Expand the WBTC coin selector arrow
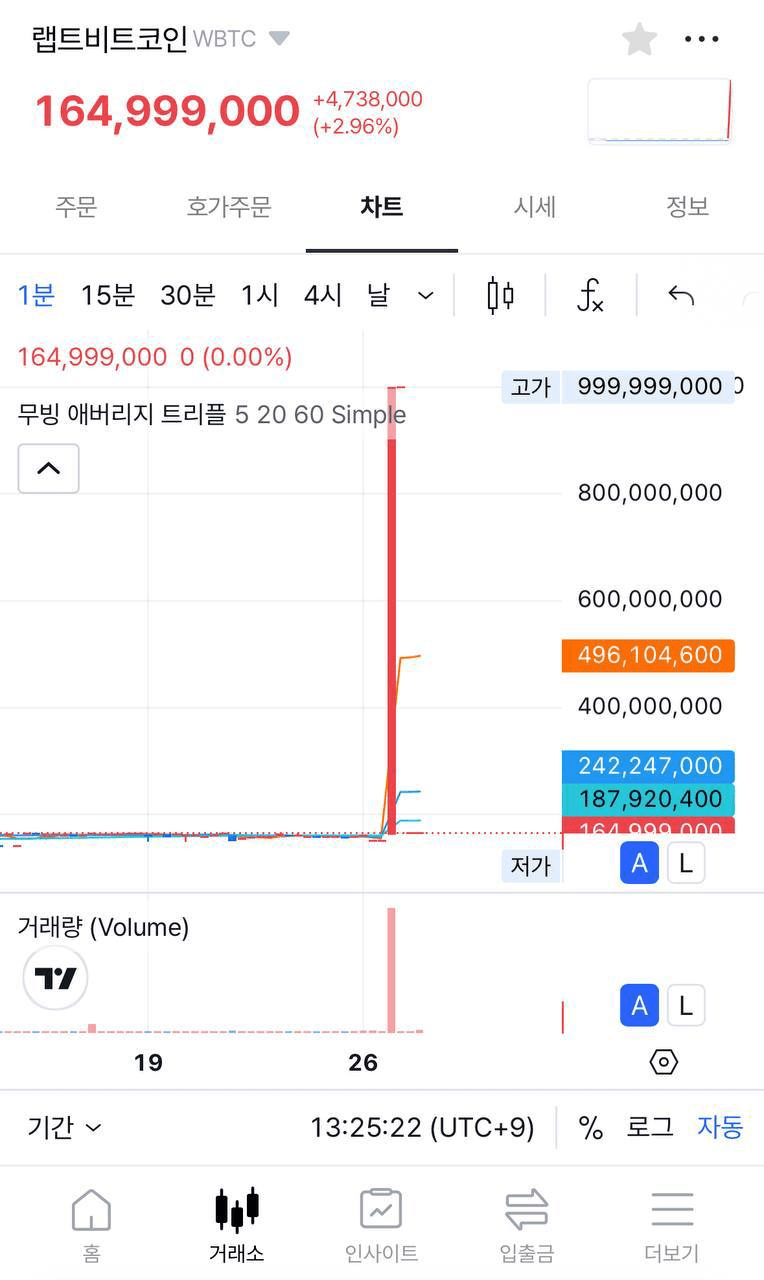Image resolution: width=764 pixels, height=1280 pixels. (280, 39)
